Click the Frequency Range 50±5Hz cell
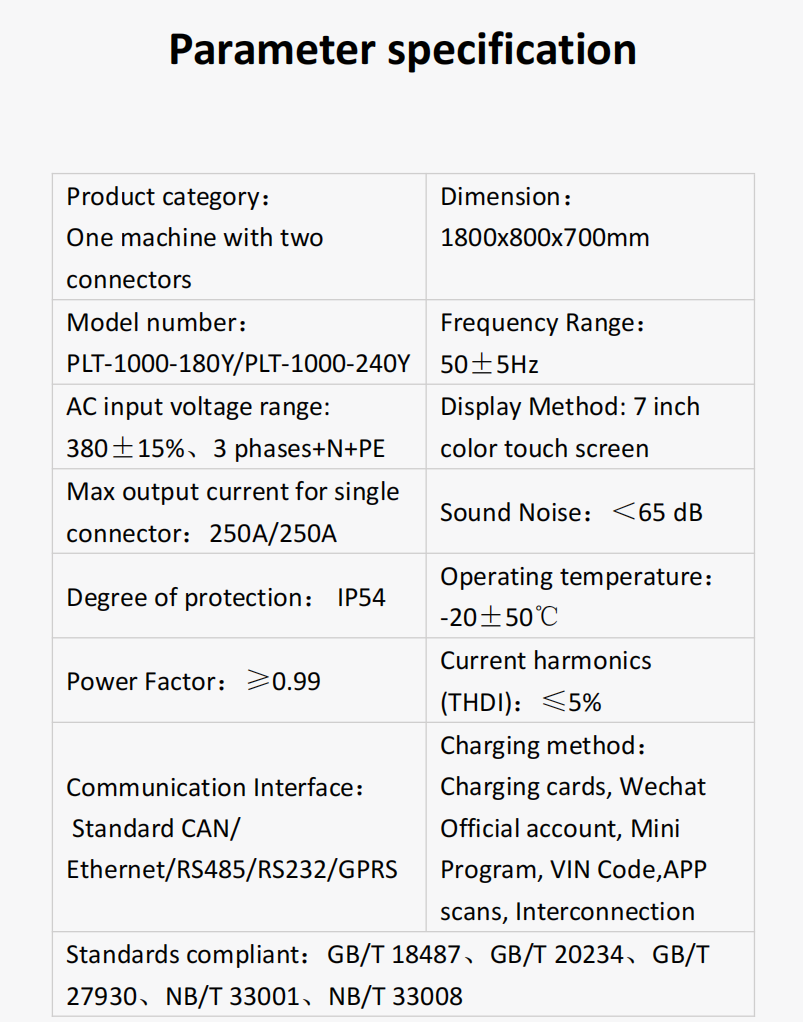 click(x=590, y=343)
